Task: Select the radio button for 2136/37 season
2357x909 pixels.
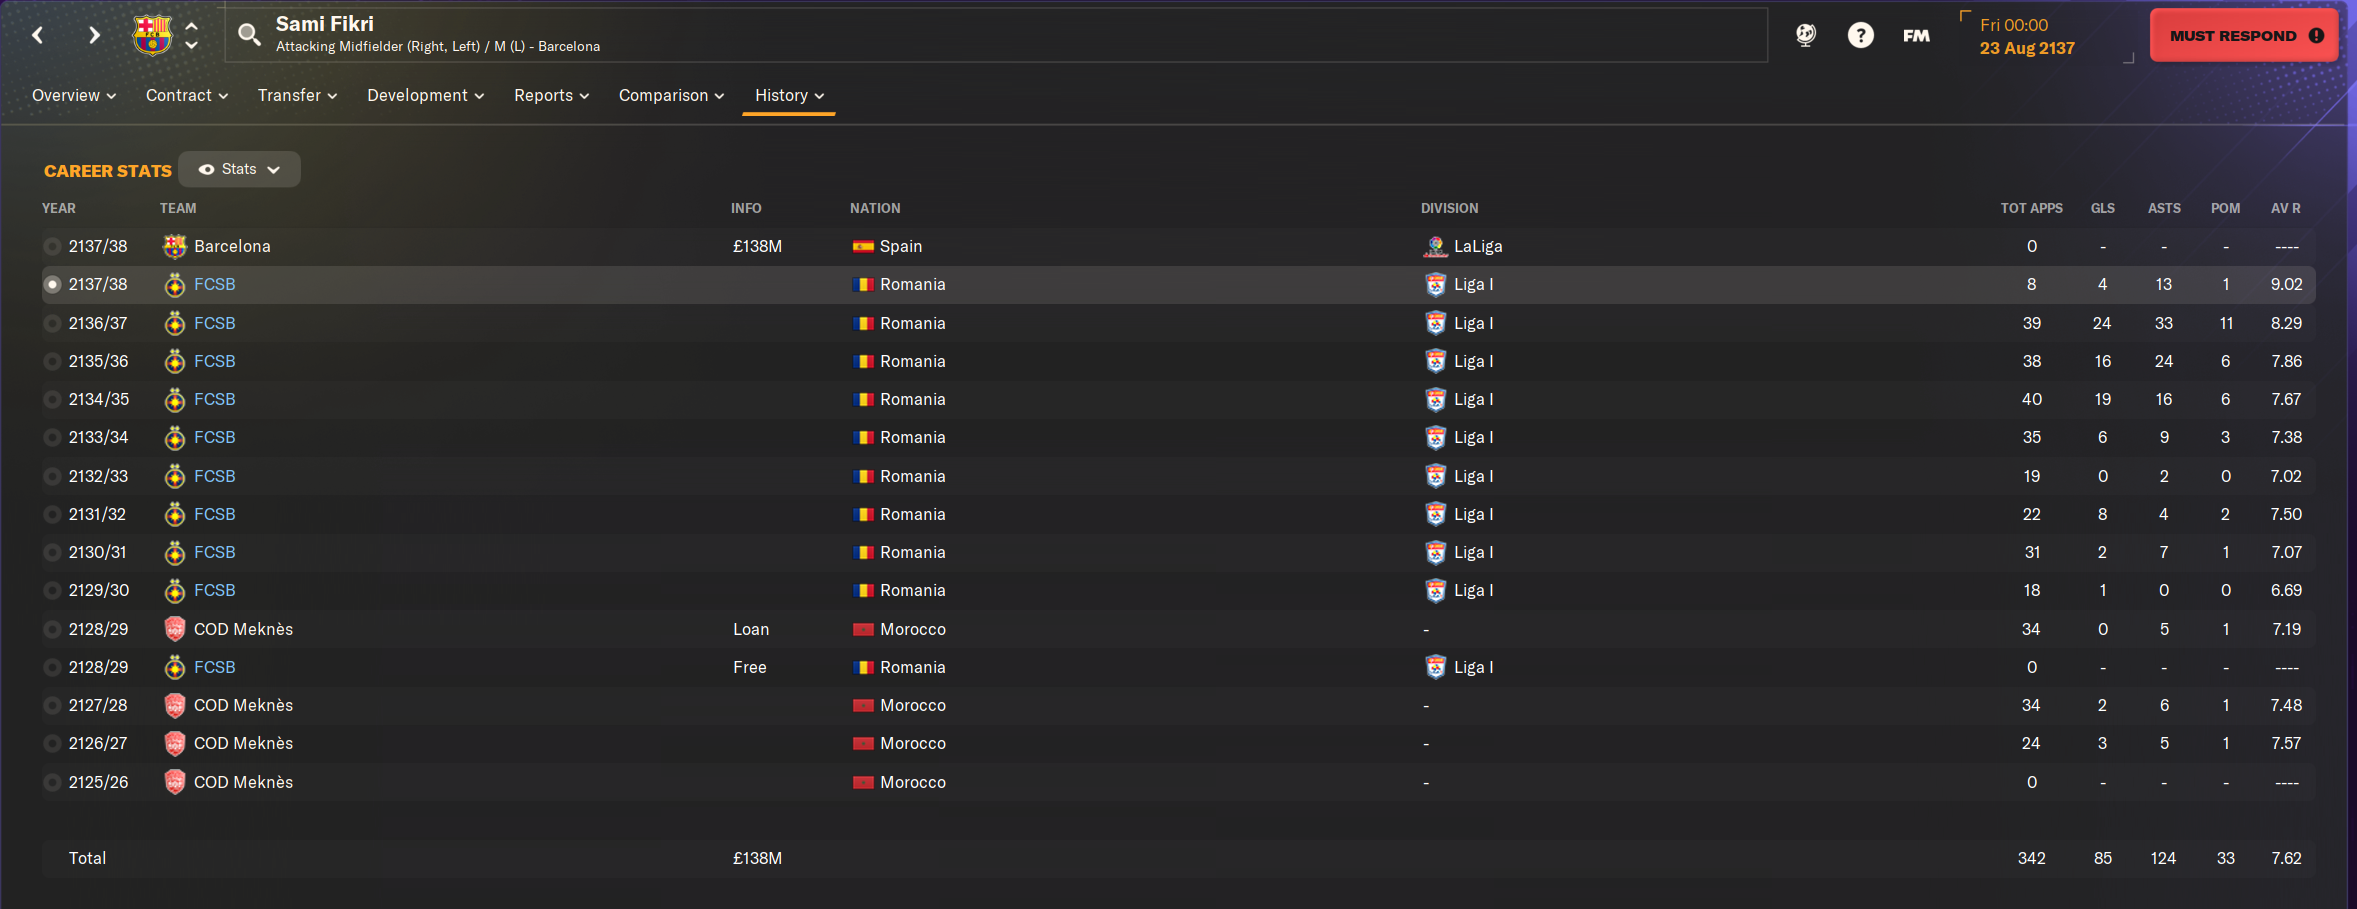Action: tap(52, 323)
